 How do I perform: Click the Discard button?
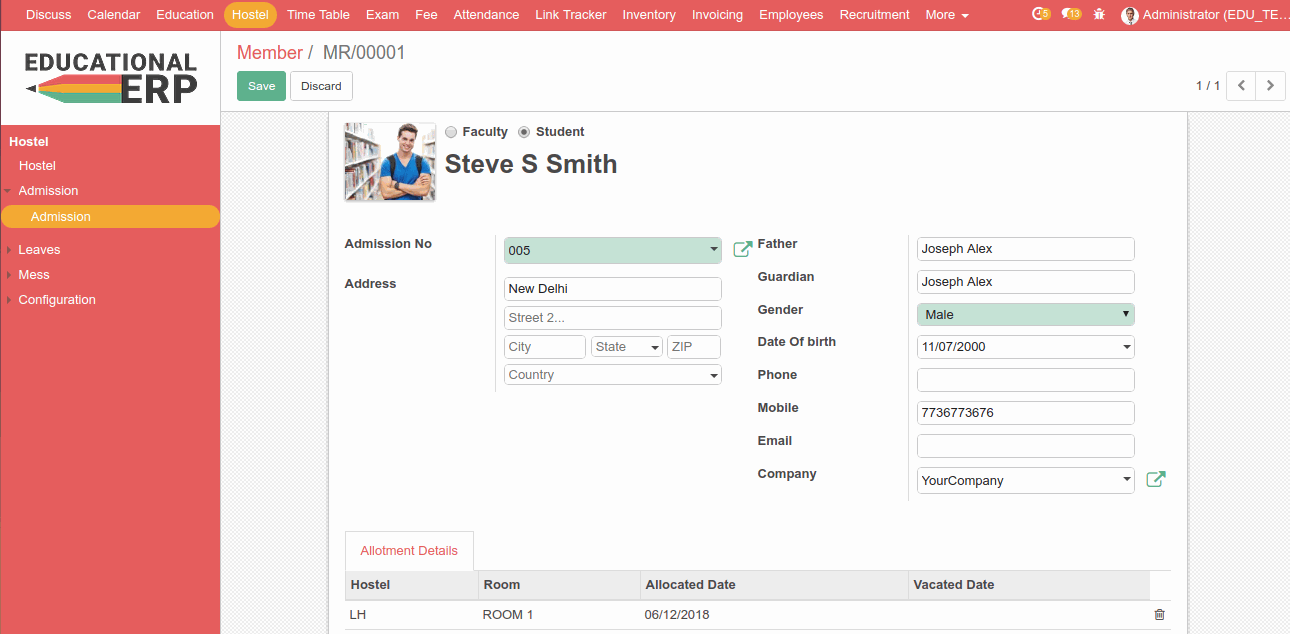click(321, 86)
